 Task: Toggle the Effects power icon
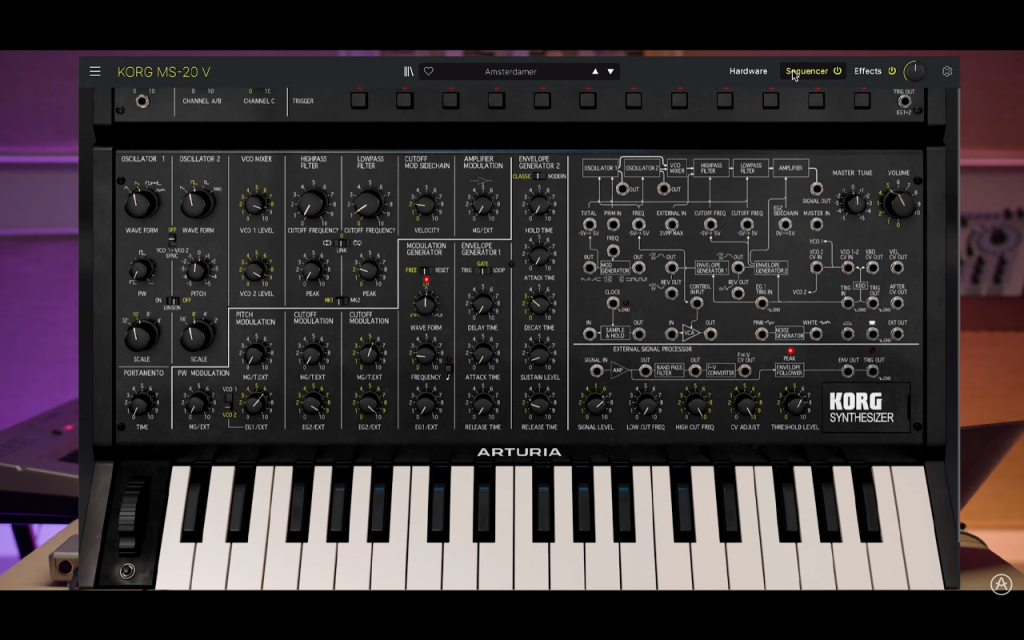tap(892, 71)
